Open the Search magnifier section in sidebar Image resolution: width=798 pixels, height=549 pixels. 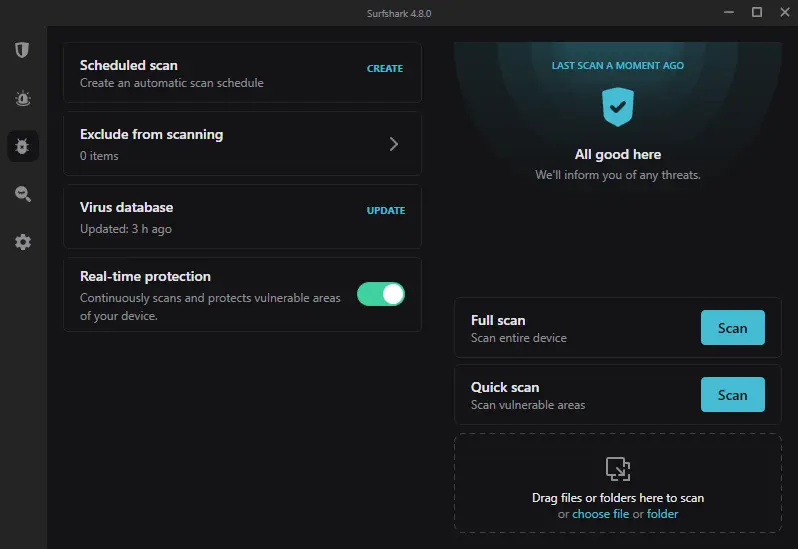[23, 194]
